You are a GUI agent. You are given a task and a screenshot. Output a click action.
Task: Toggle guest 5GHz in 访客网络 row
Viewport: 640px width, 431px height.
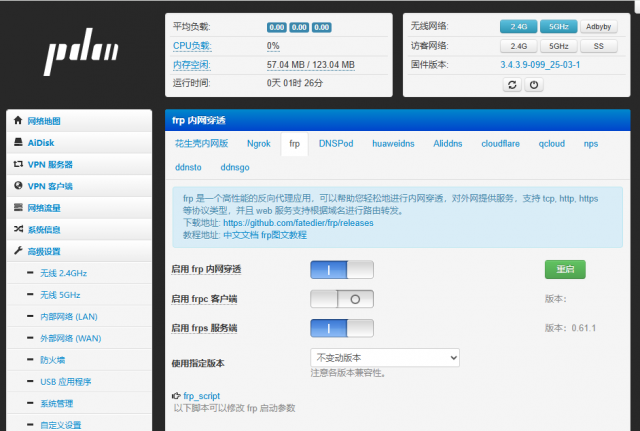[558, 46]
